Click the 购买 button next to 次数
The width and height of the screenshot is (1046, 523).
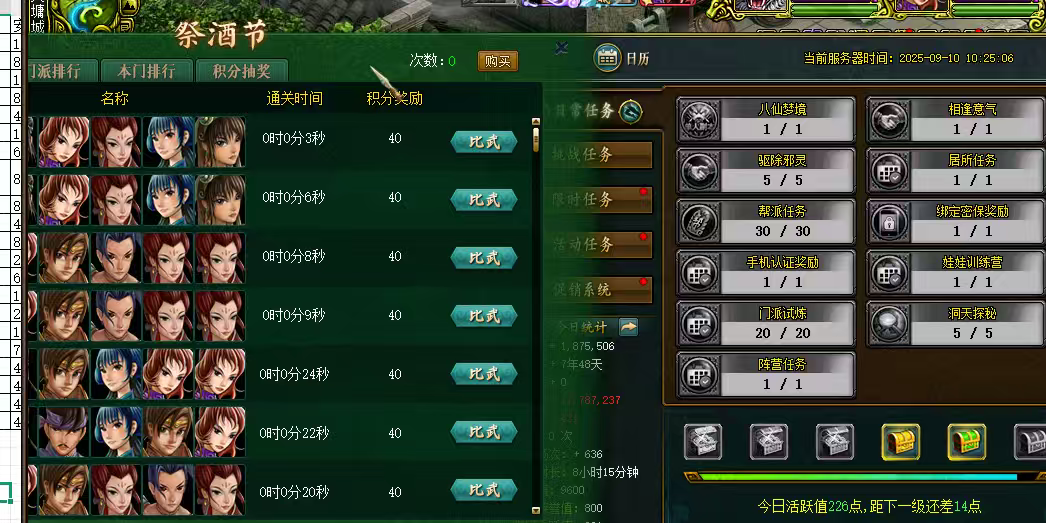click(x=498, y=61)
